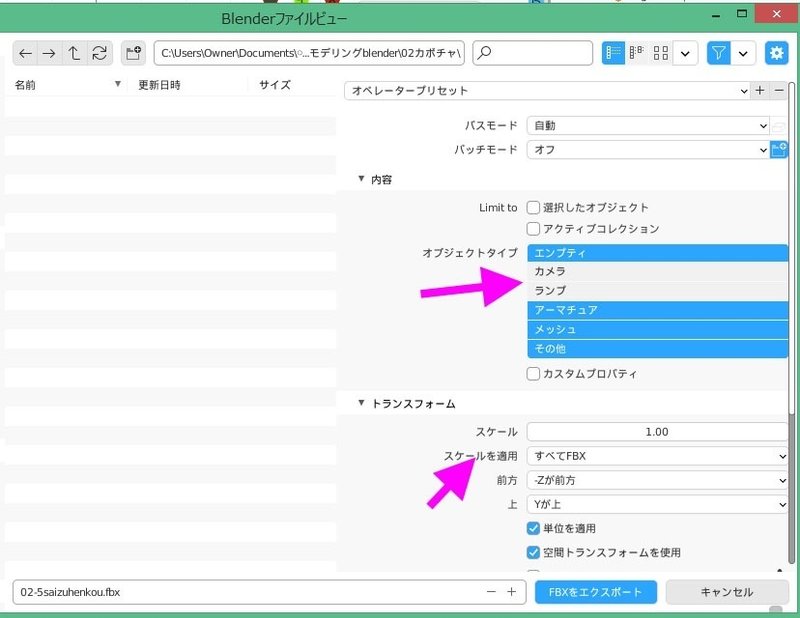
Task: Click FBXをエクスポート button
Action: point(595,592)
